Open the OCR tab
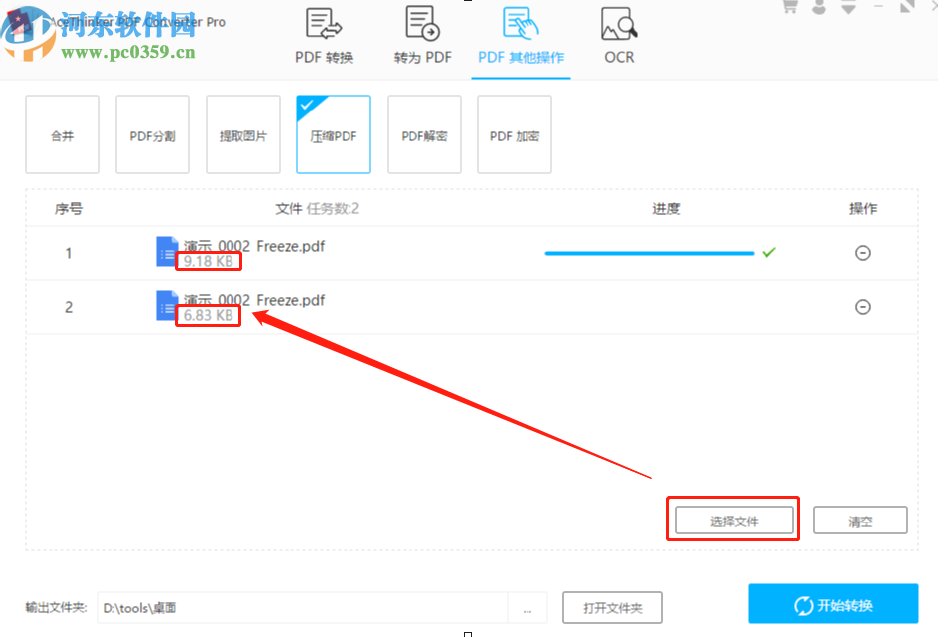Image resolution: width=938 pixels, height=637 pixels. [x=619, y=37]
